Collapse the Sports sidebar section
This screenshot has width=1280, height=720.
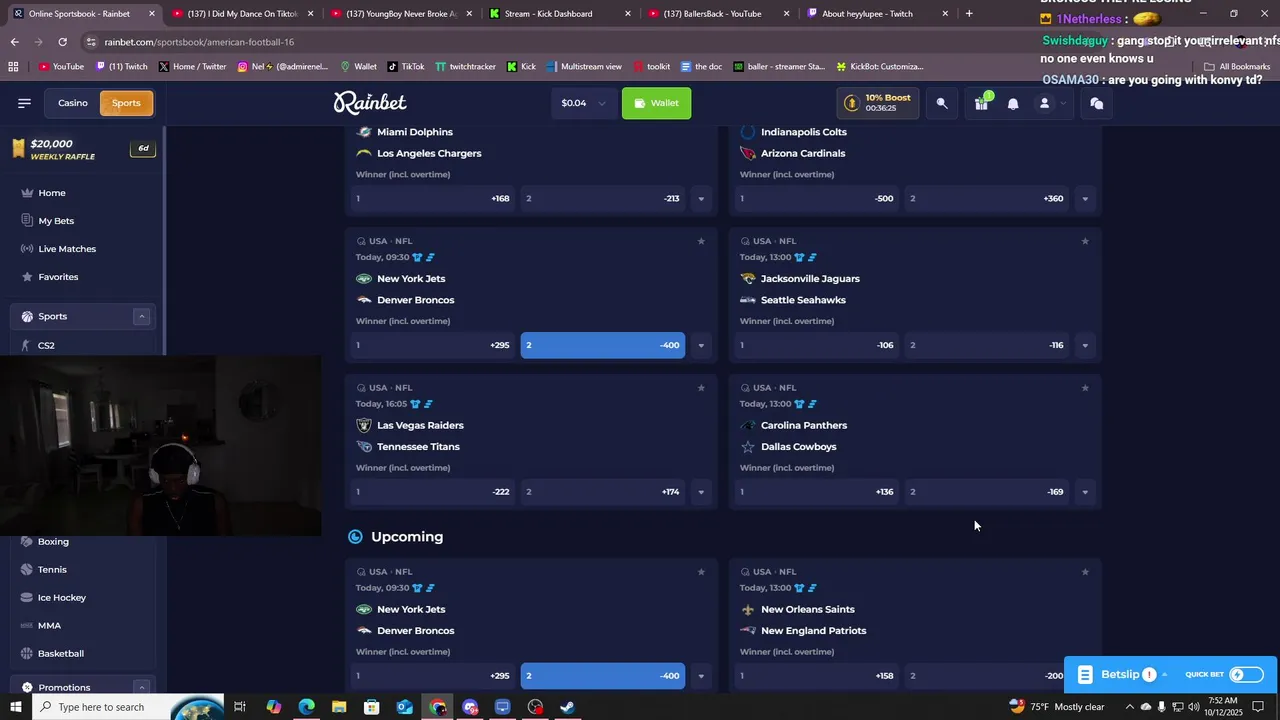[141, 316]
